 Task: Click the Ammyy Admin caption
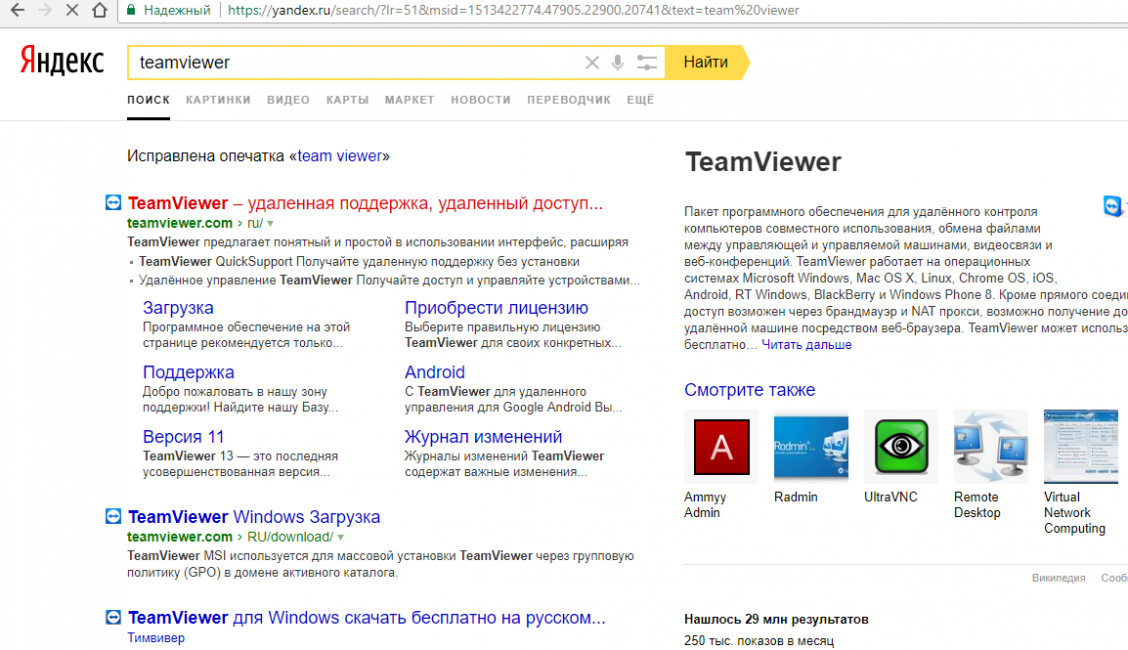coord(705,505)
